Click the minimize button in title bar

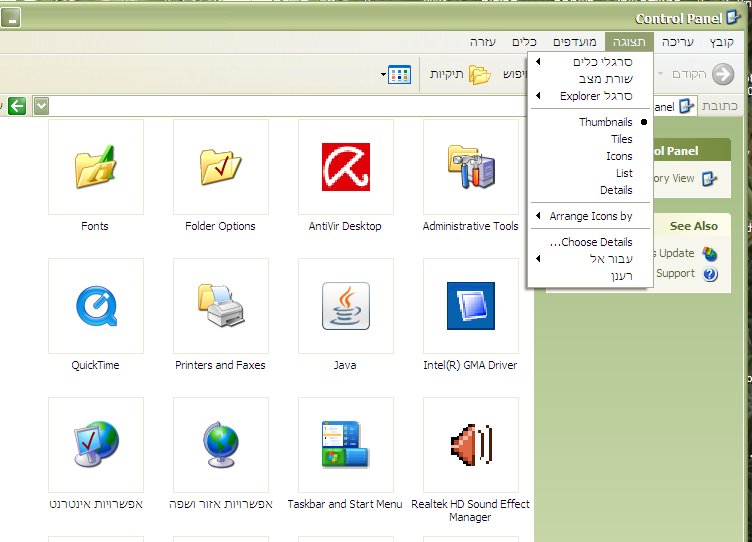11,18
